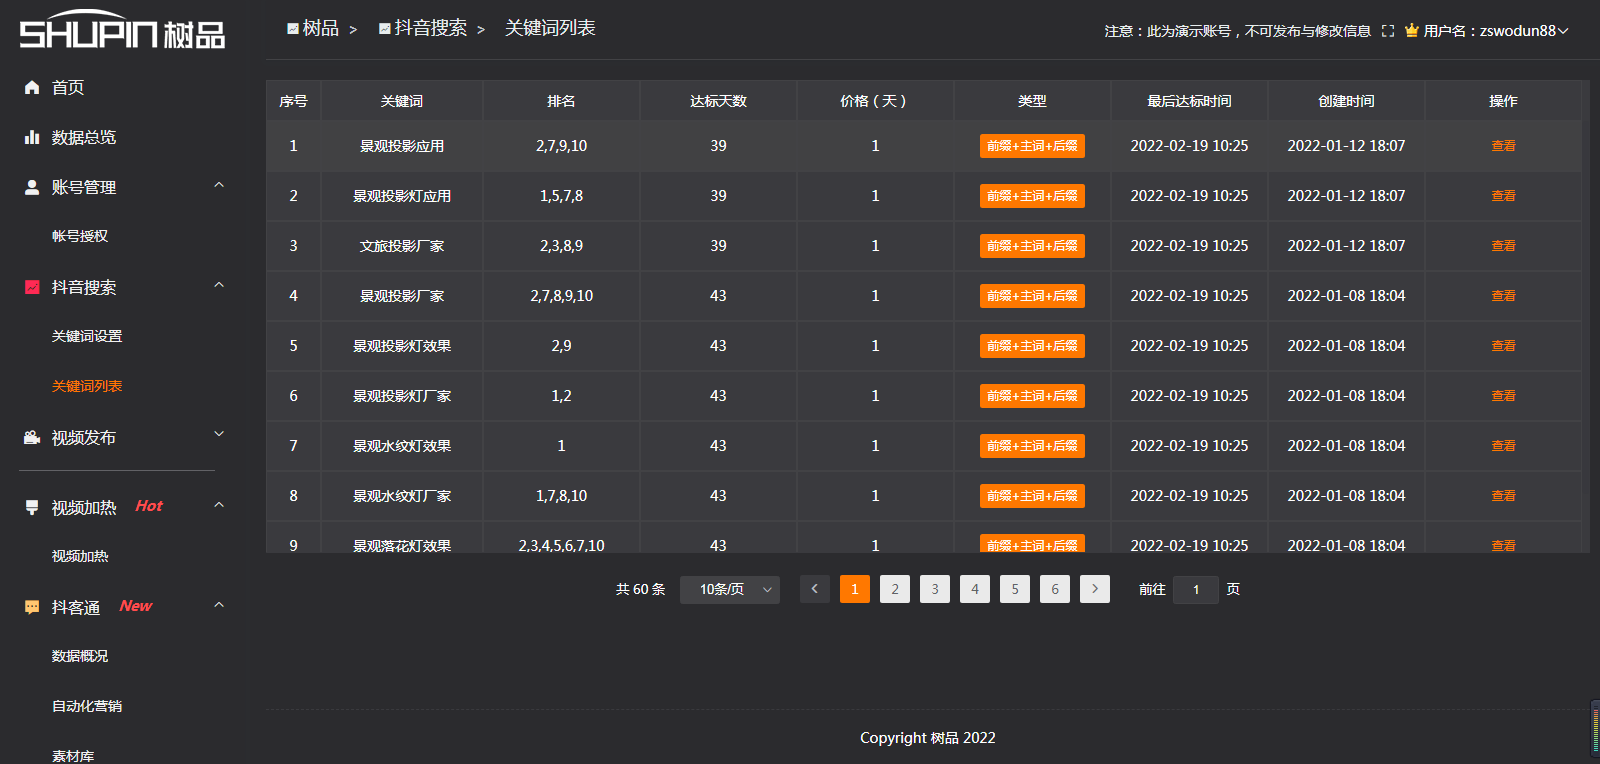Select 素材库 submenu item

tap(73, 756)
